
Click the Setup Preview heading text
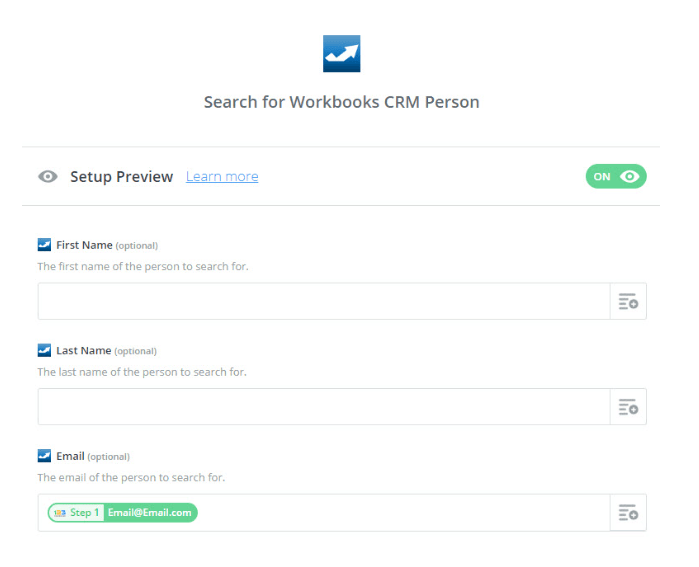point(121,177)
